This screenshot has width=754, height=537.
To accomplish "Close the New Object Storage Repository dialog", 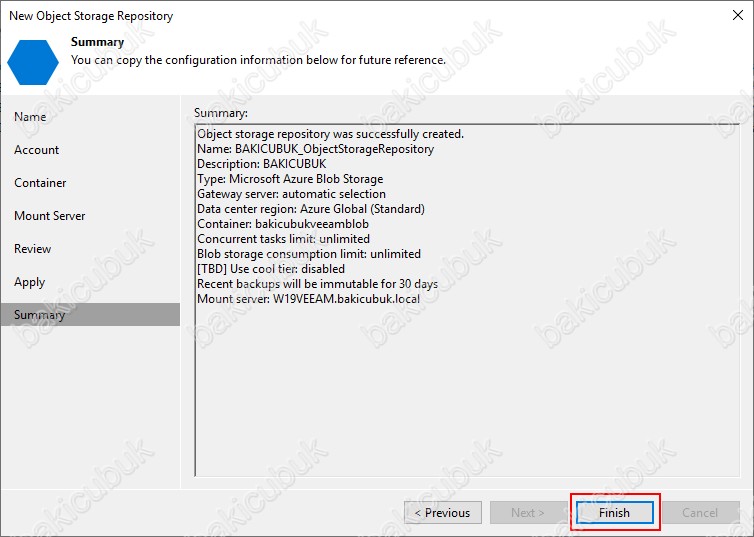I will point(738,15).
